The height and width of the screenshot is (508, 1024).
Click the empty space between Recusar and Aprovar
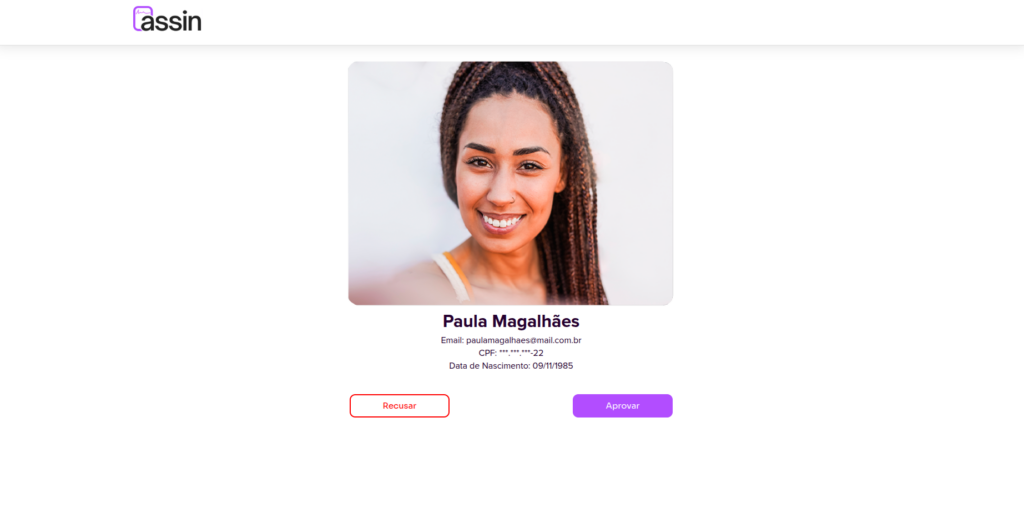[x=511, y=405]
